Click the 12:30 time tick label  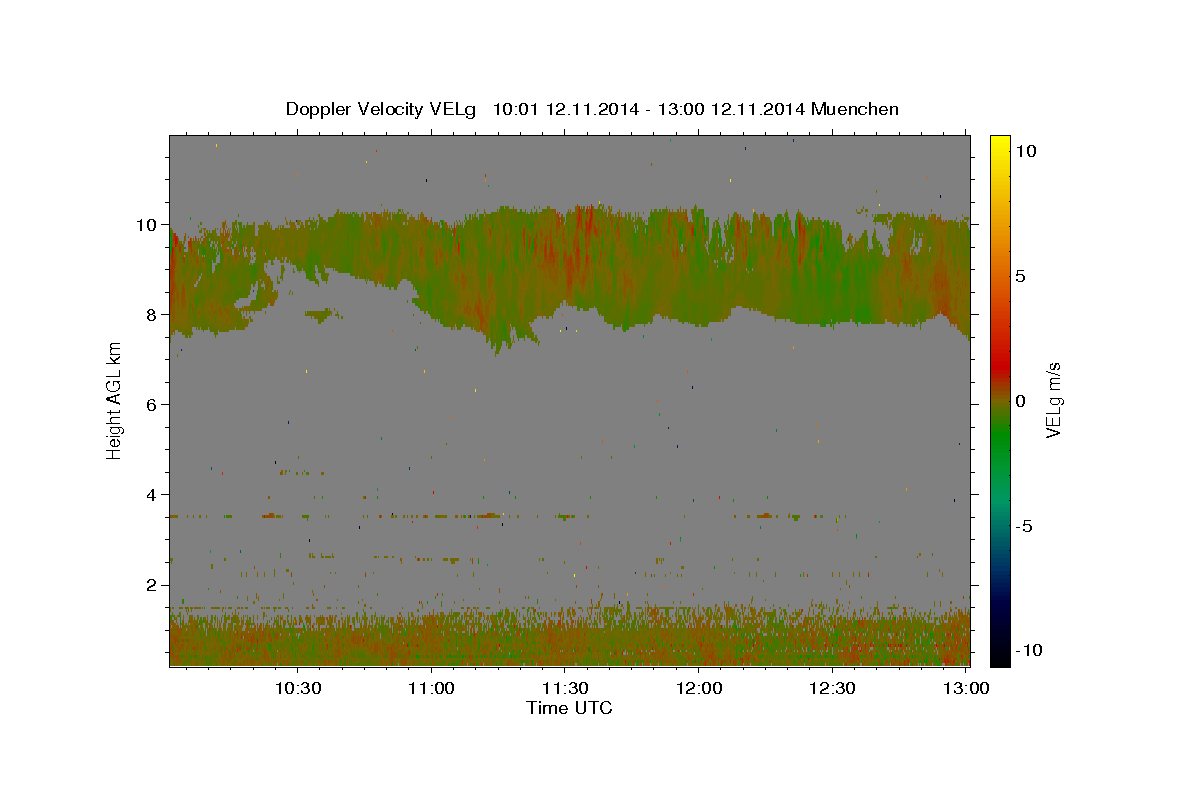point(832,688)
